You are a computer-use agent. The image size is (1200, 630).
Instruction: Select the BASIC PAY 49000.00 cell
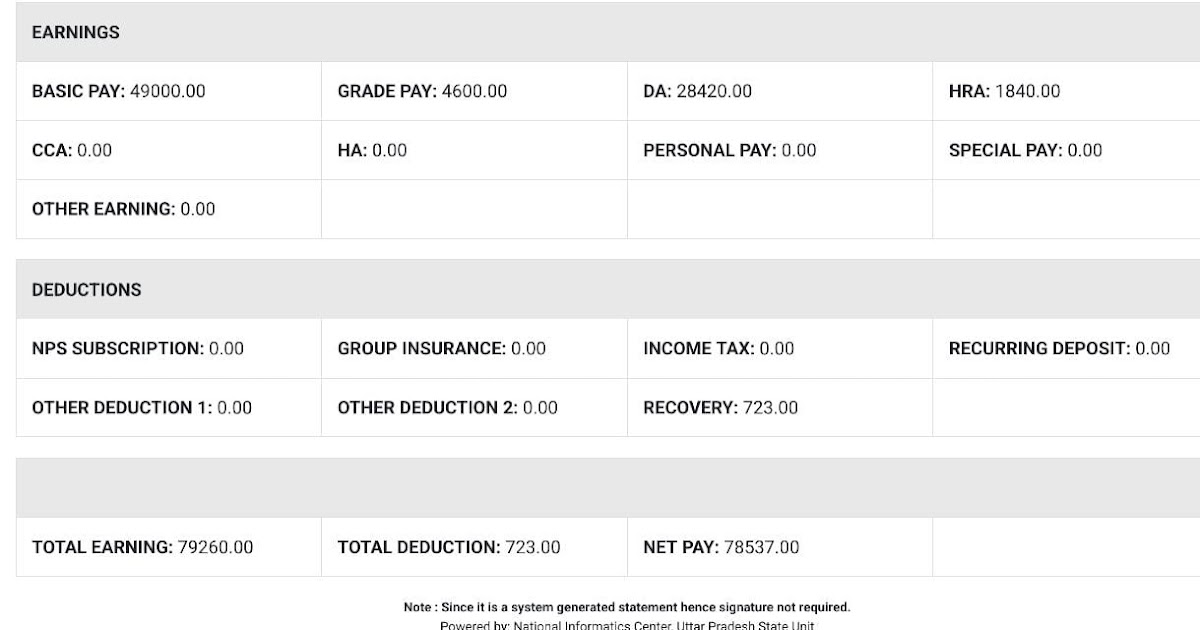click(119, 92)
